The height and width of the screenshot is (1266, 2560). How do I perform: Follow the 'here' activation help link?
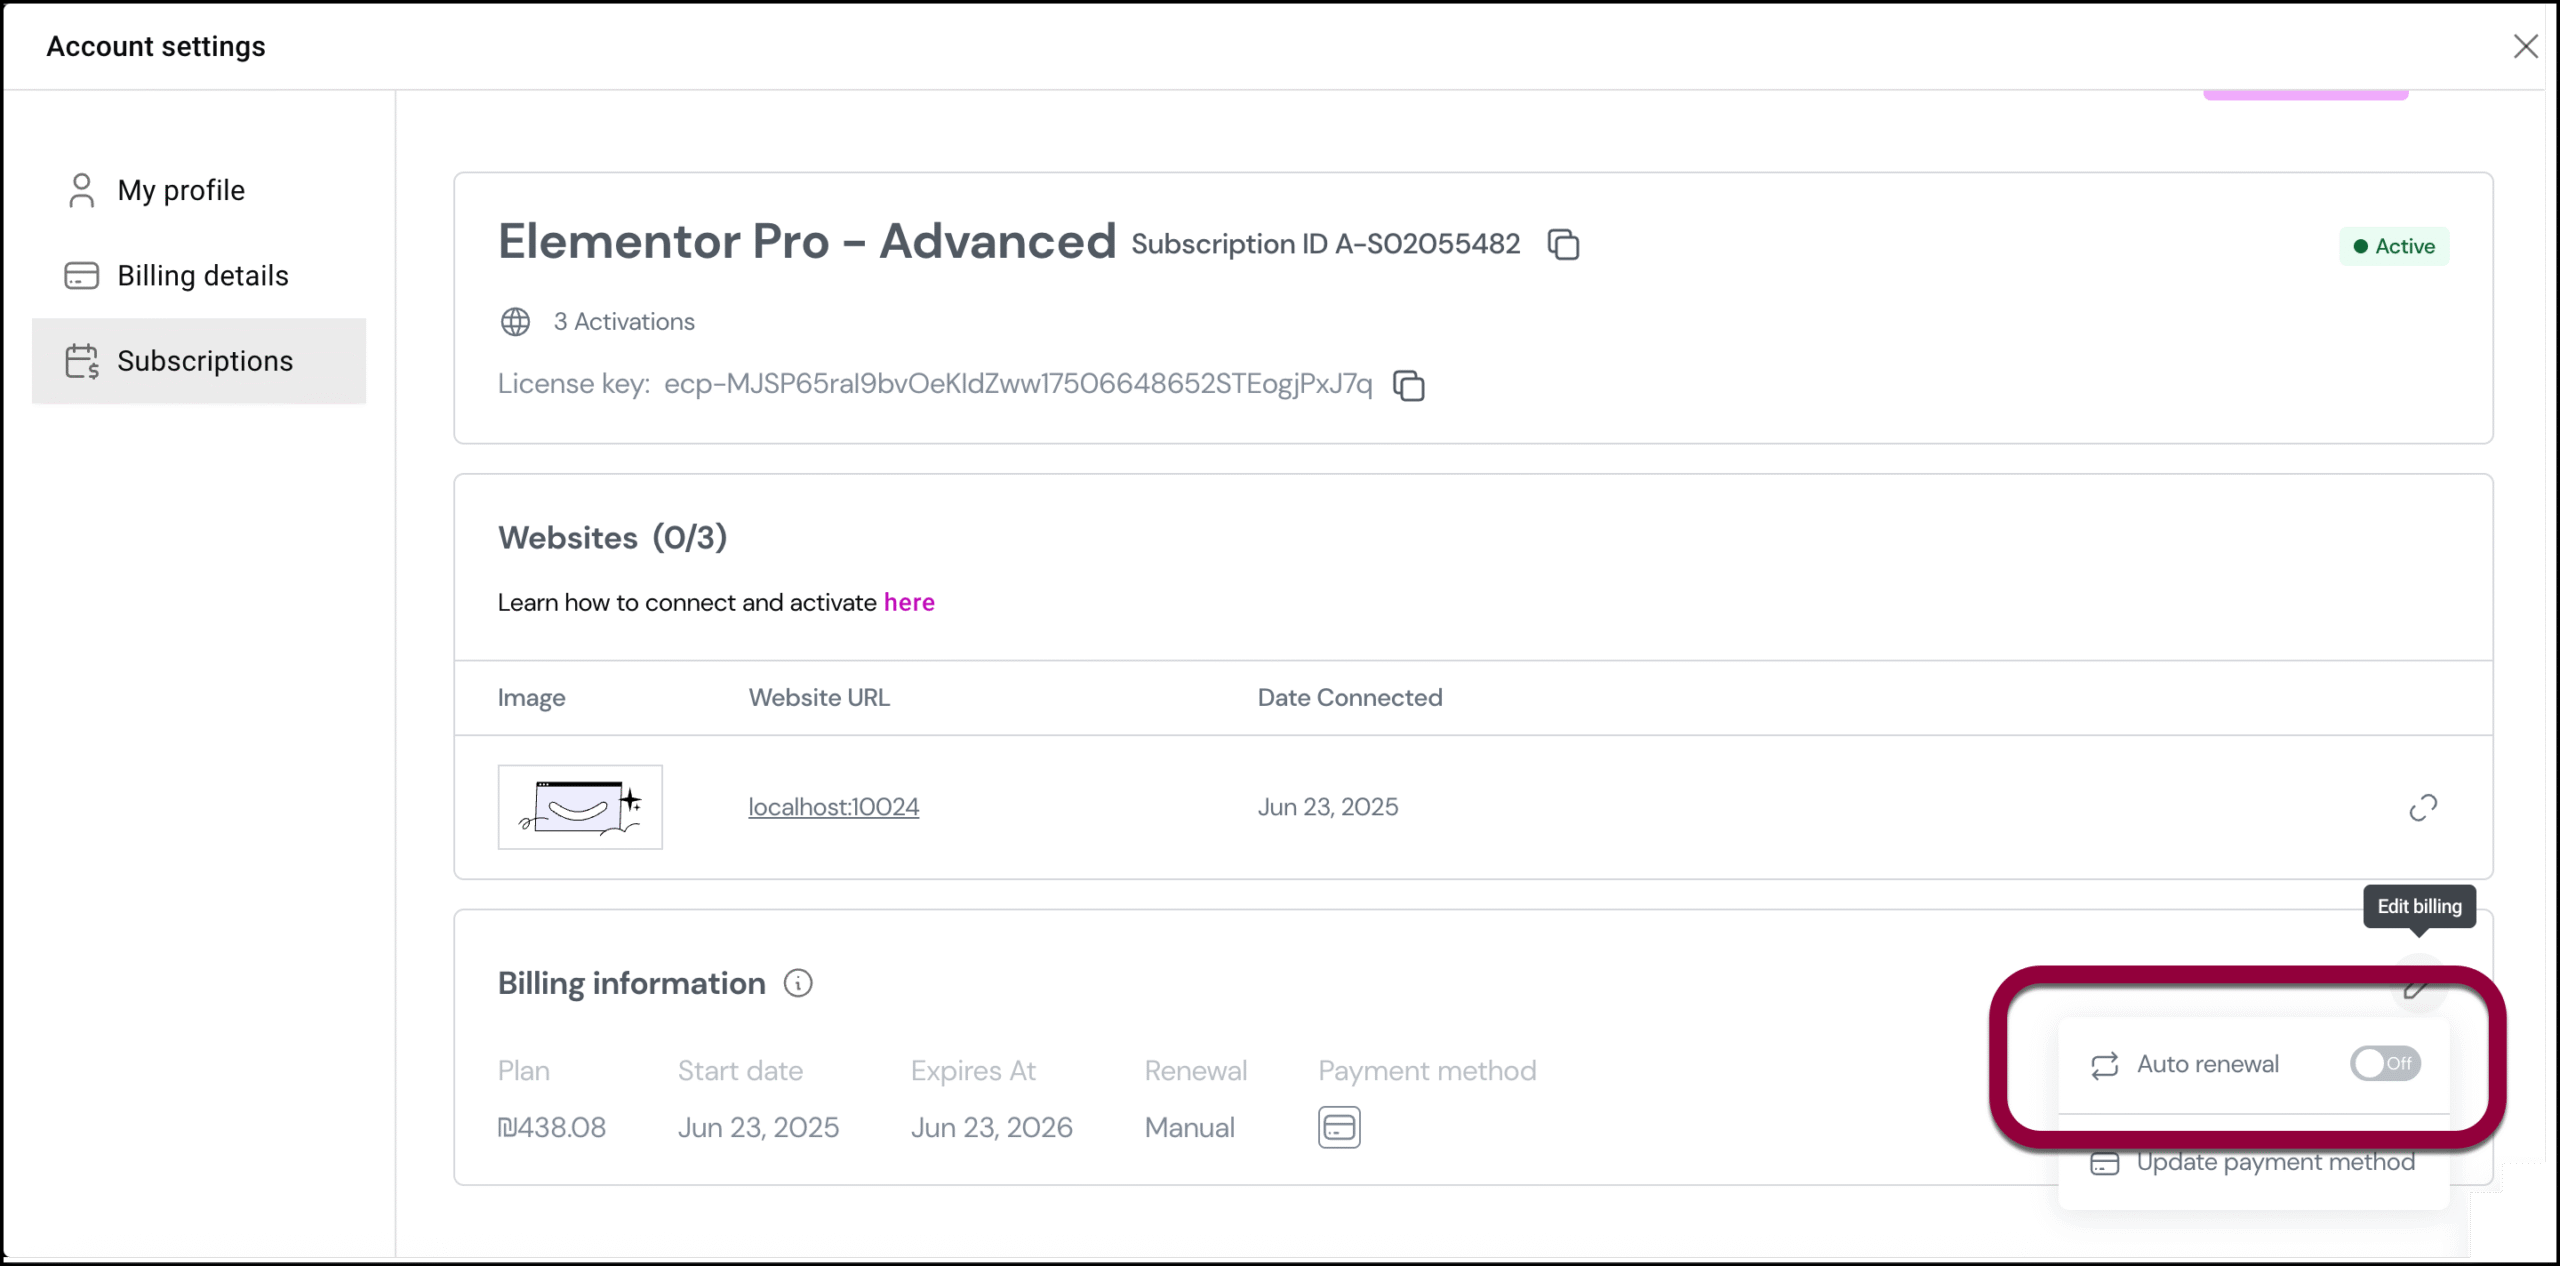pos(909,603)
